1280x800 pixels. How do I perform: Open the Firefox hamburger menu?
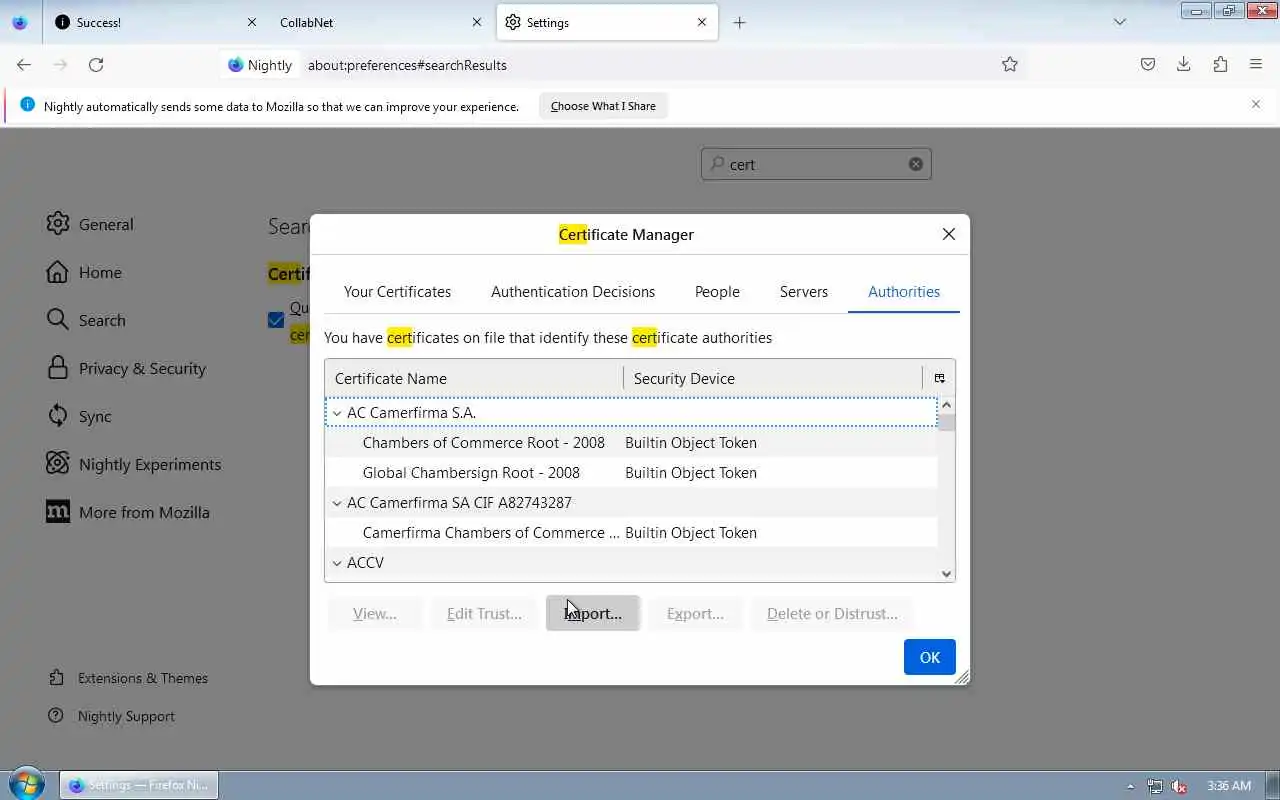pyautogui.click(x=1256, y=64)
